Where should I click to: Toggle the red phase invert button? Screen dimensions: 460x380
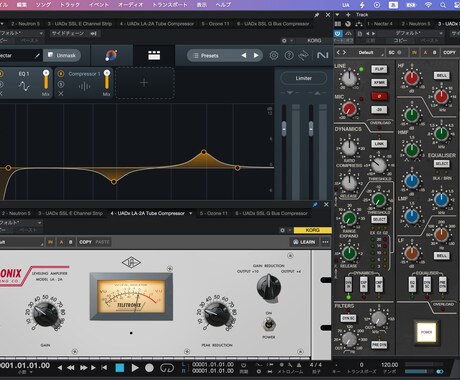tap(379, 96)
